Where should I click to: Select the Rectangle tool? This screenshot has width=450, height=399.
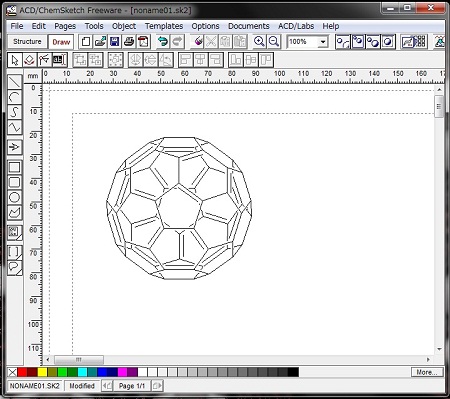tap(14, 167)
